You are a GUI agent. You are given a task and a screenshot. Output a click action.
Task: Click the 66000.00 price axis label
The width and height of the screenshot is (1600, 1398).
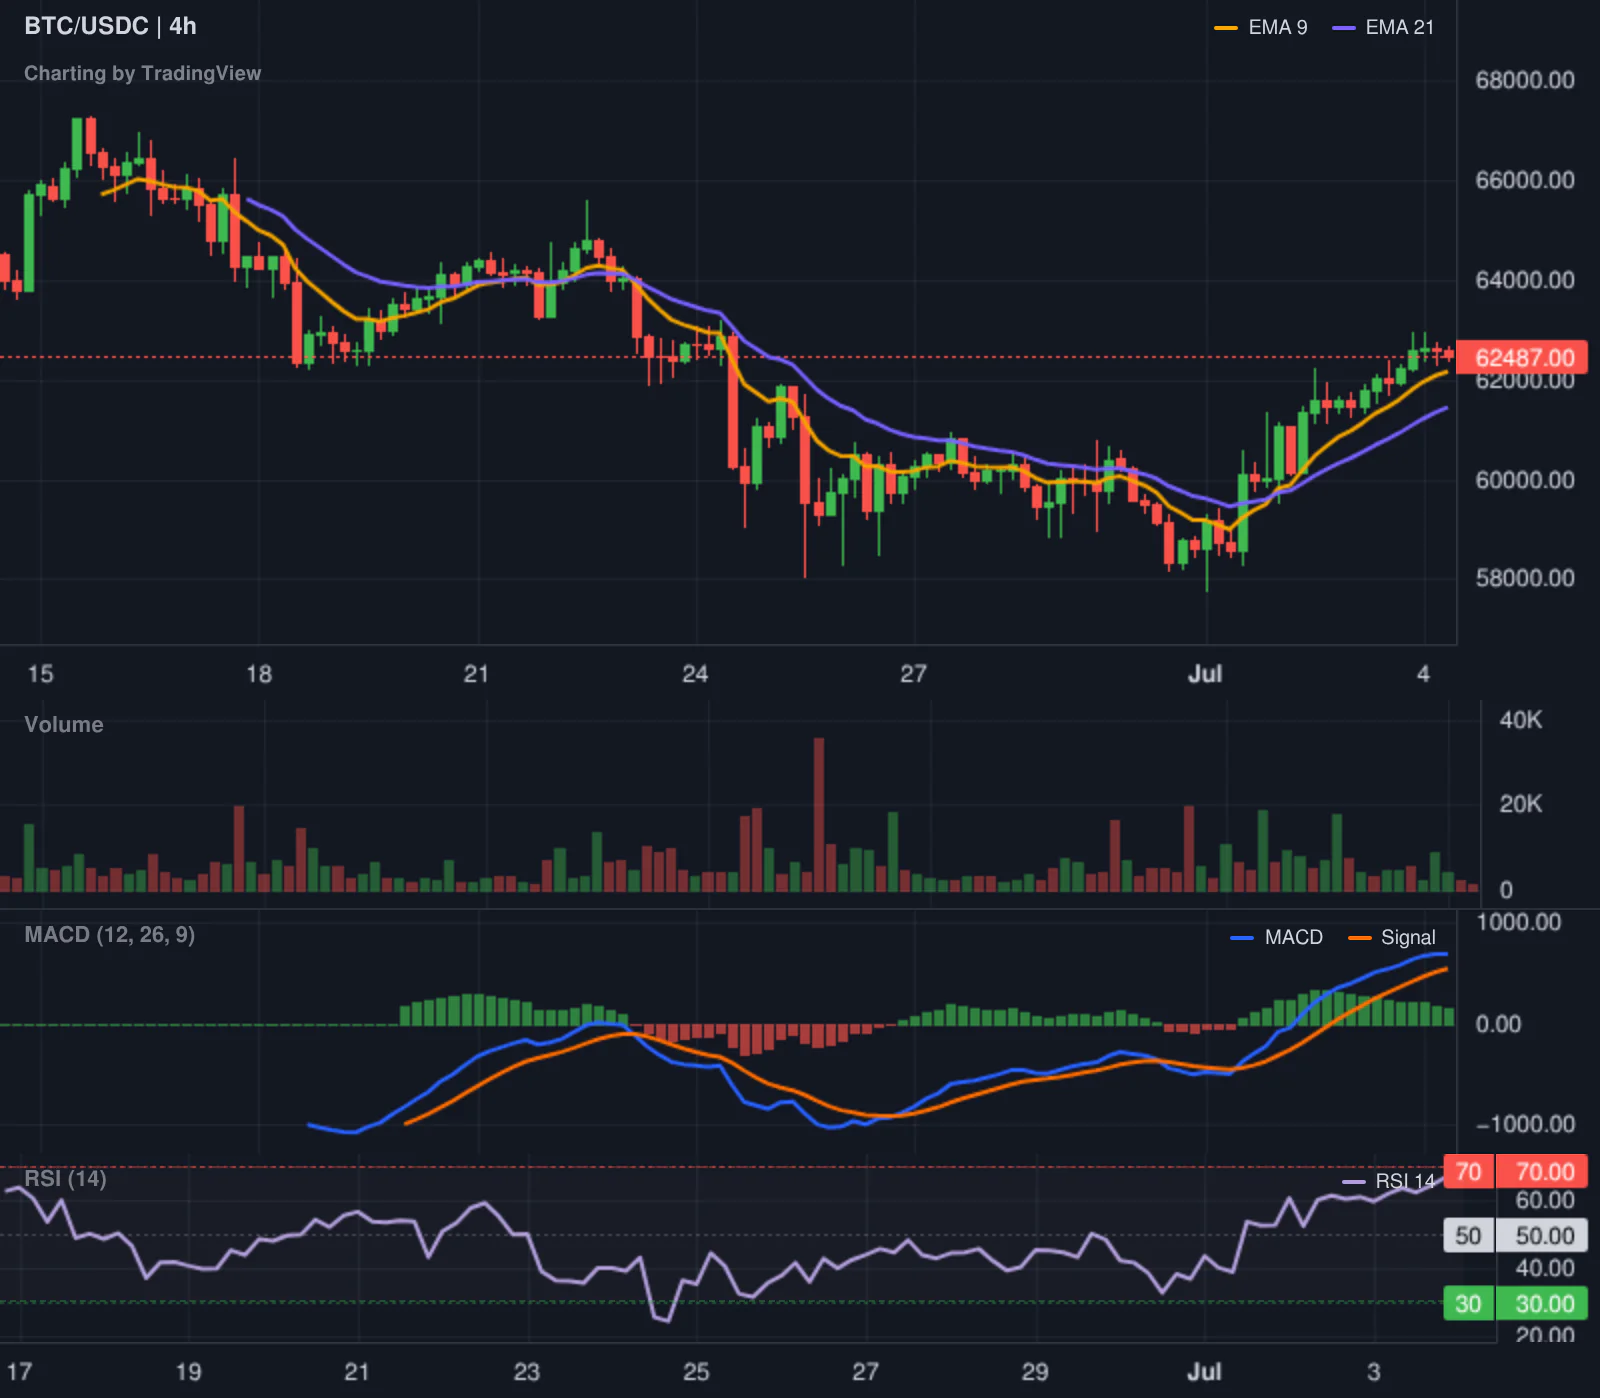coord(1525,180)
